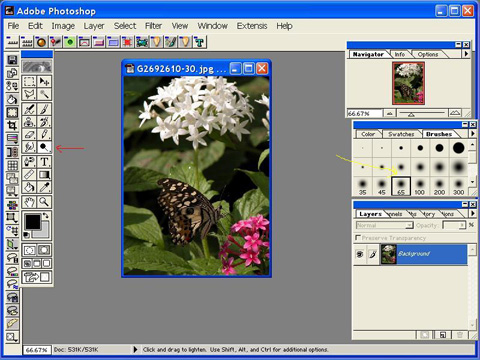Click the red square icon in top toolbar
The height and width of the screenshot is (360, 480).
coord(127,42)
